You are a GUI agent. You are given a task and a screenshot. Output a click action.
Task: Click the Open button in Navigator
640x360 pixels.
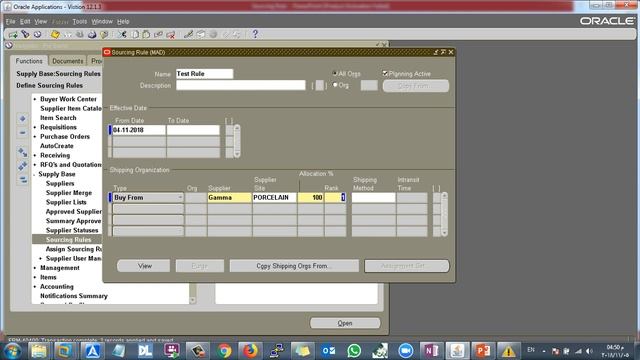click(x=345, y=323)
